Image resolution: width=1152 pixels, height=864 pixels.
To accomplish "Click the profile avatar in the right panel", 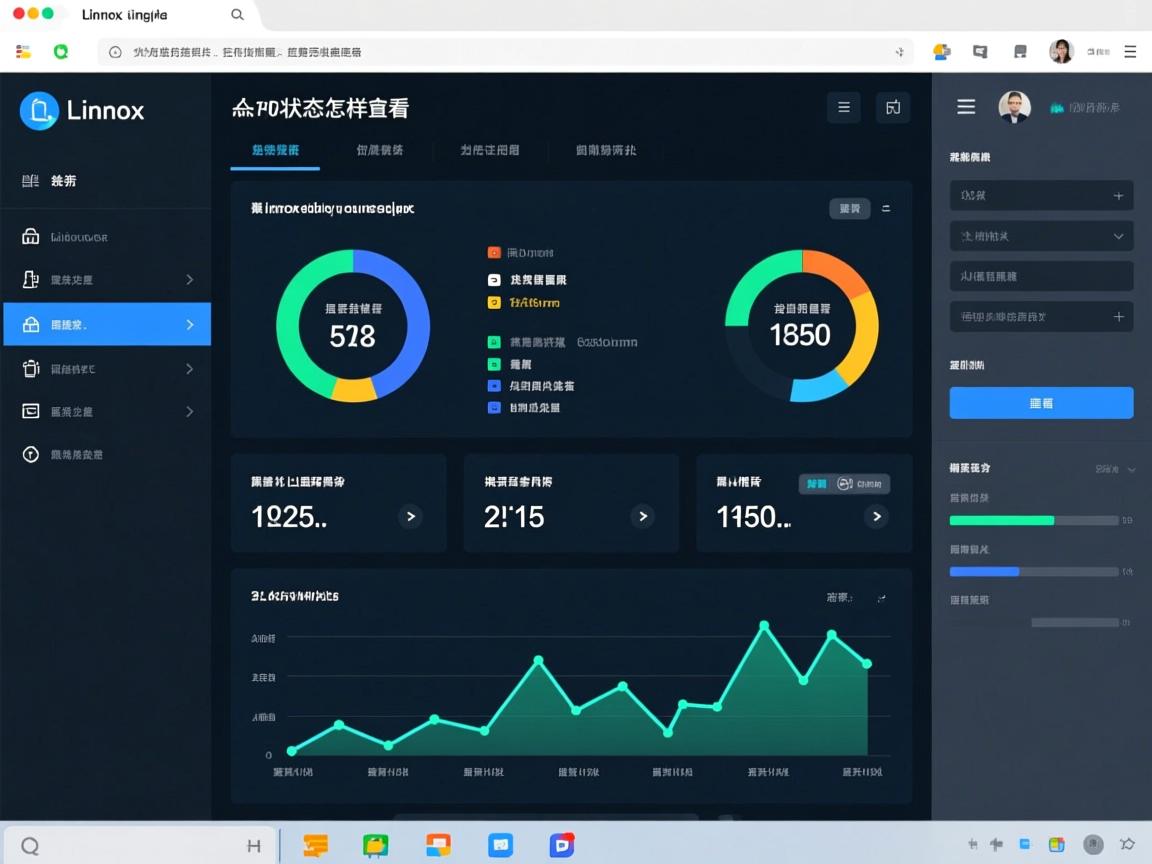I will pyautogui.click(x=1013, y=107).
